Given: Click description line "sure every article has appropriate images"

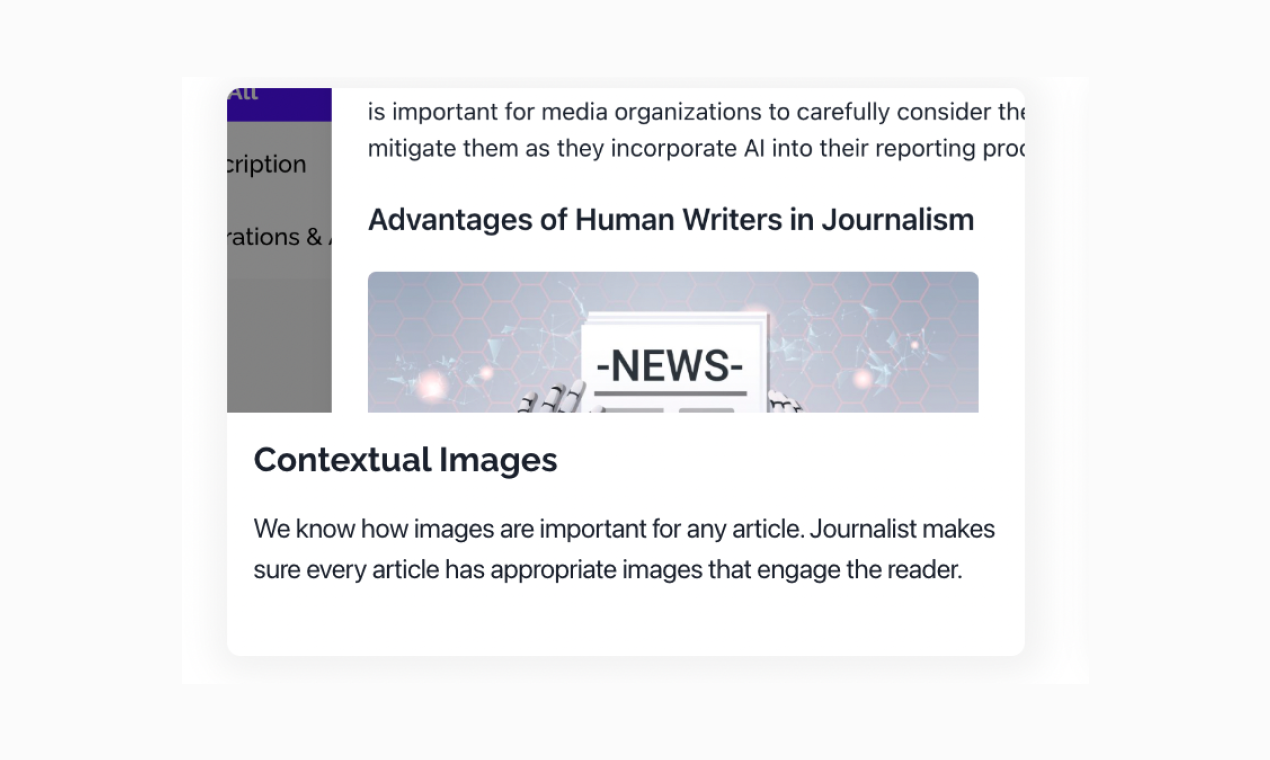Looking at the screenshot, I should click(x=607, y=570).
